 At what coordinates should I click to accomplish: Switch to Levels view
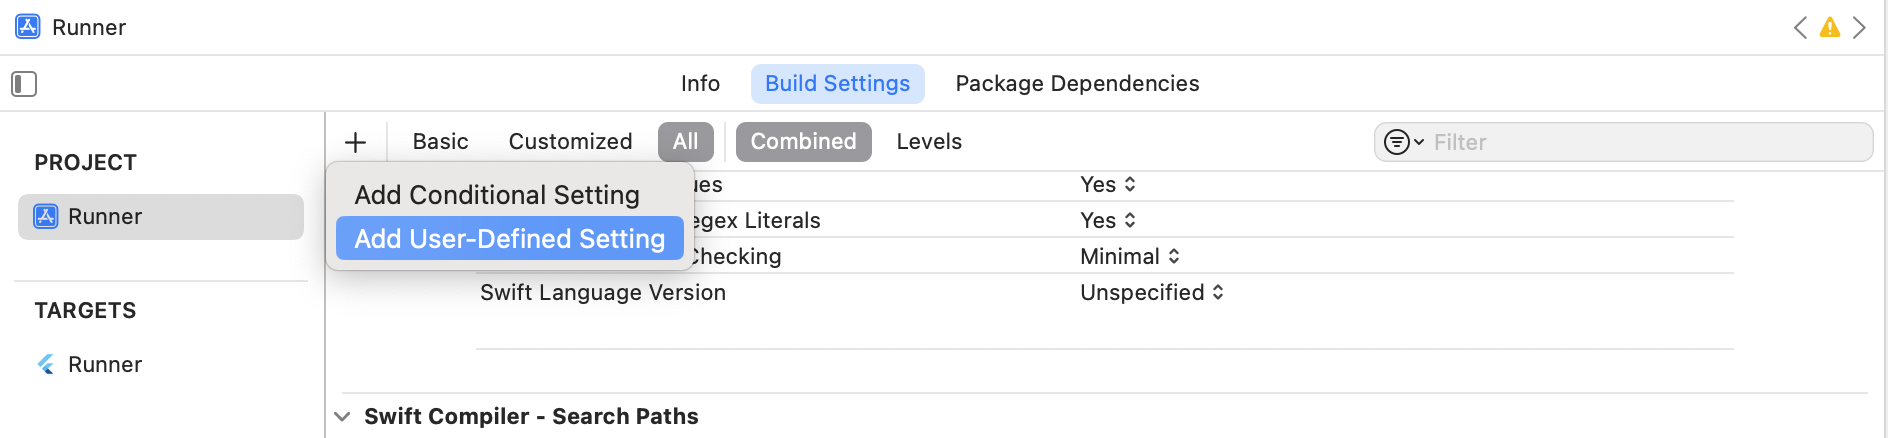[x=929, y=142]
